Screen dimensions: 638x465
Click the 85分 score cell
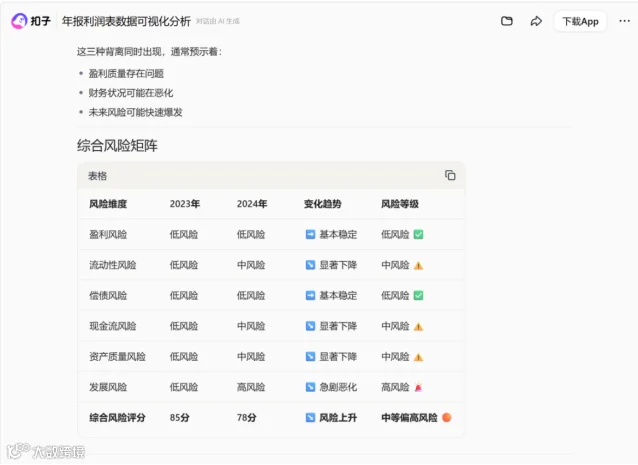(x=179, y=417)
